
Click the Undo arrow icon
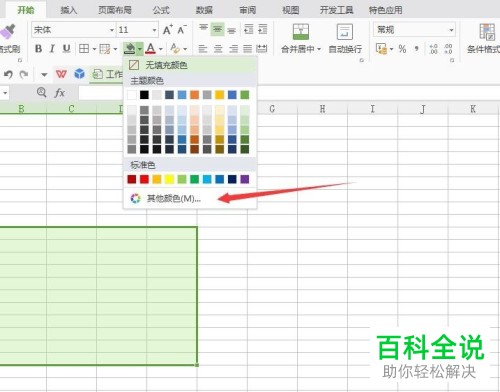coord(8,74)
